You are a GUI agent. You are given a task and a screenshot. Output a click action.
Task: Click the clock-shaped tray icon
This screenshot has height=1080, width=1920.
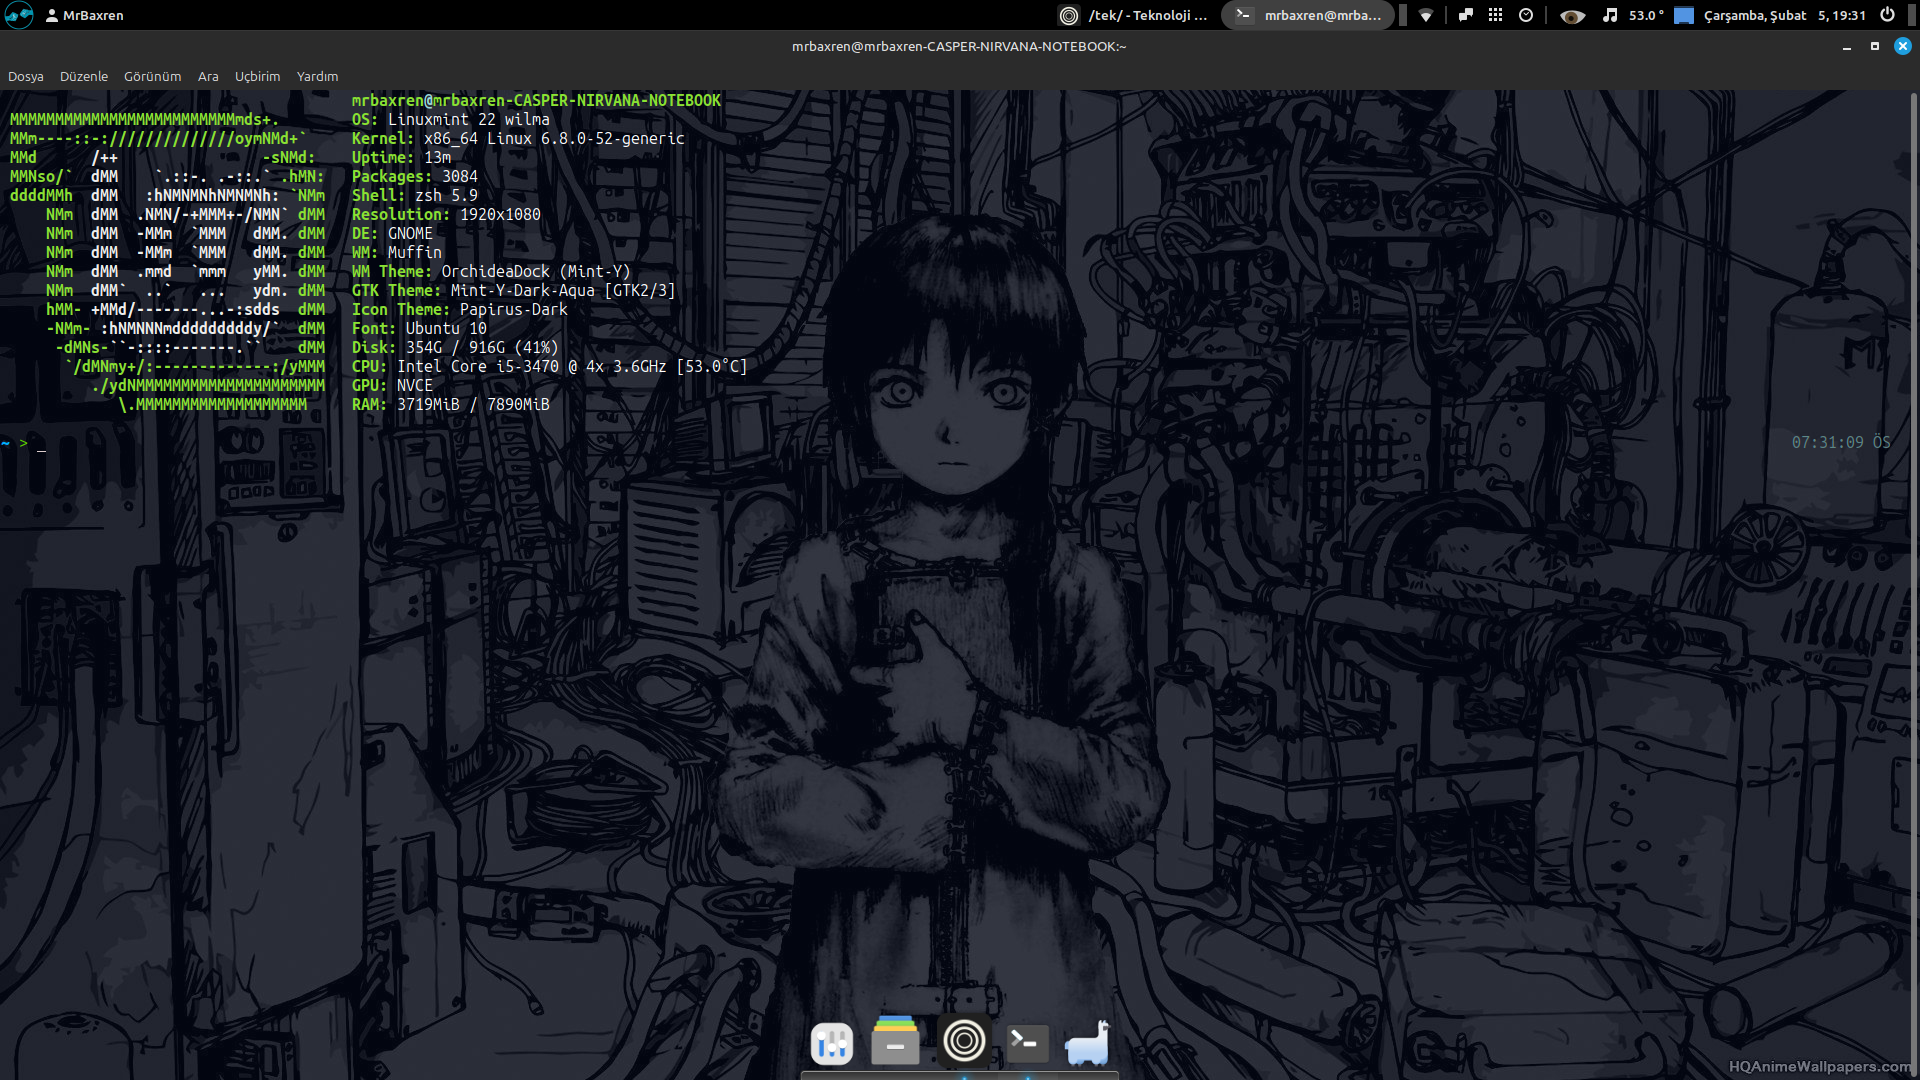coord(1526,15)
